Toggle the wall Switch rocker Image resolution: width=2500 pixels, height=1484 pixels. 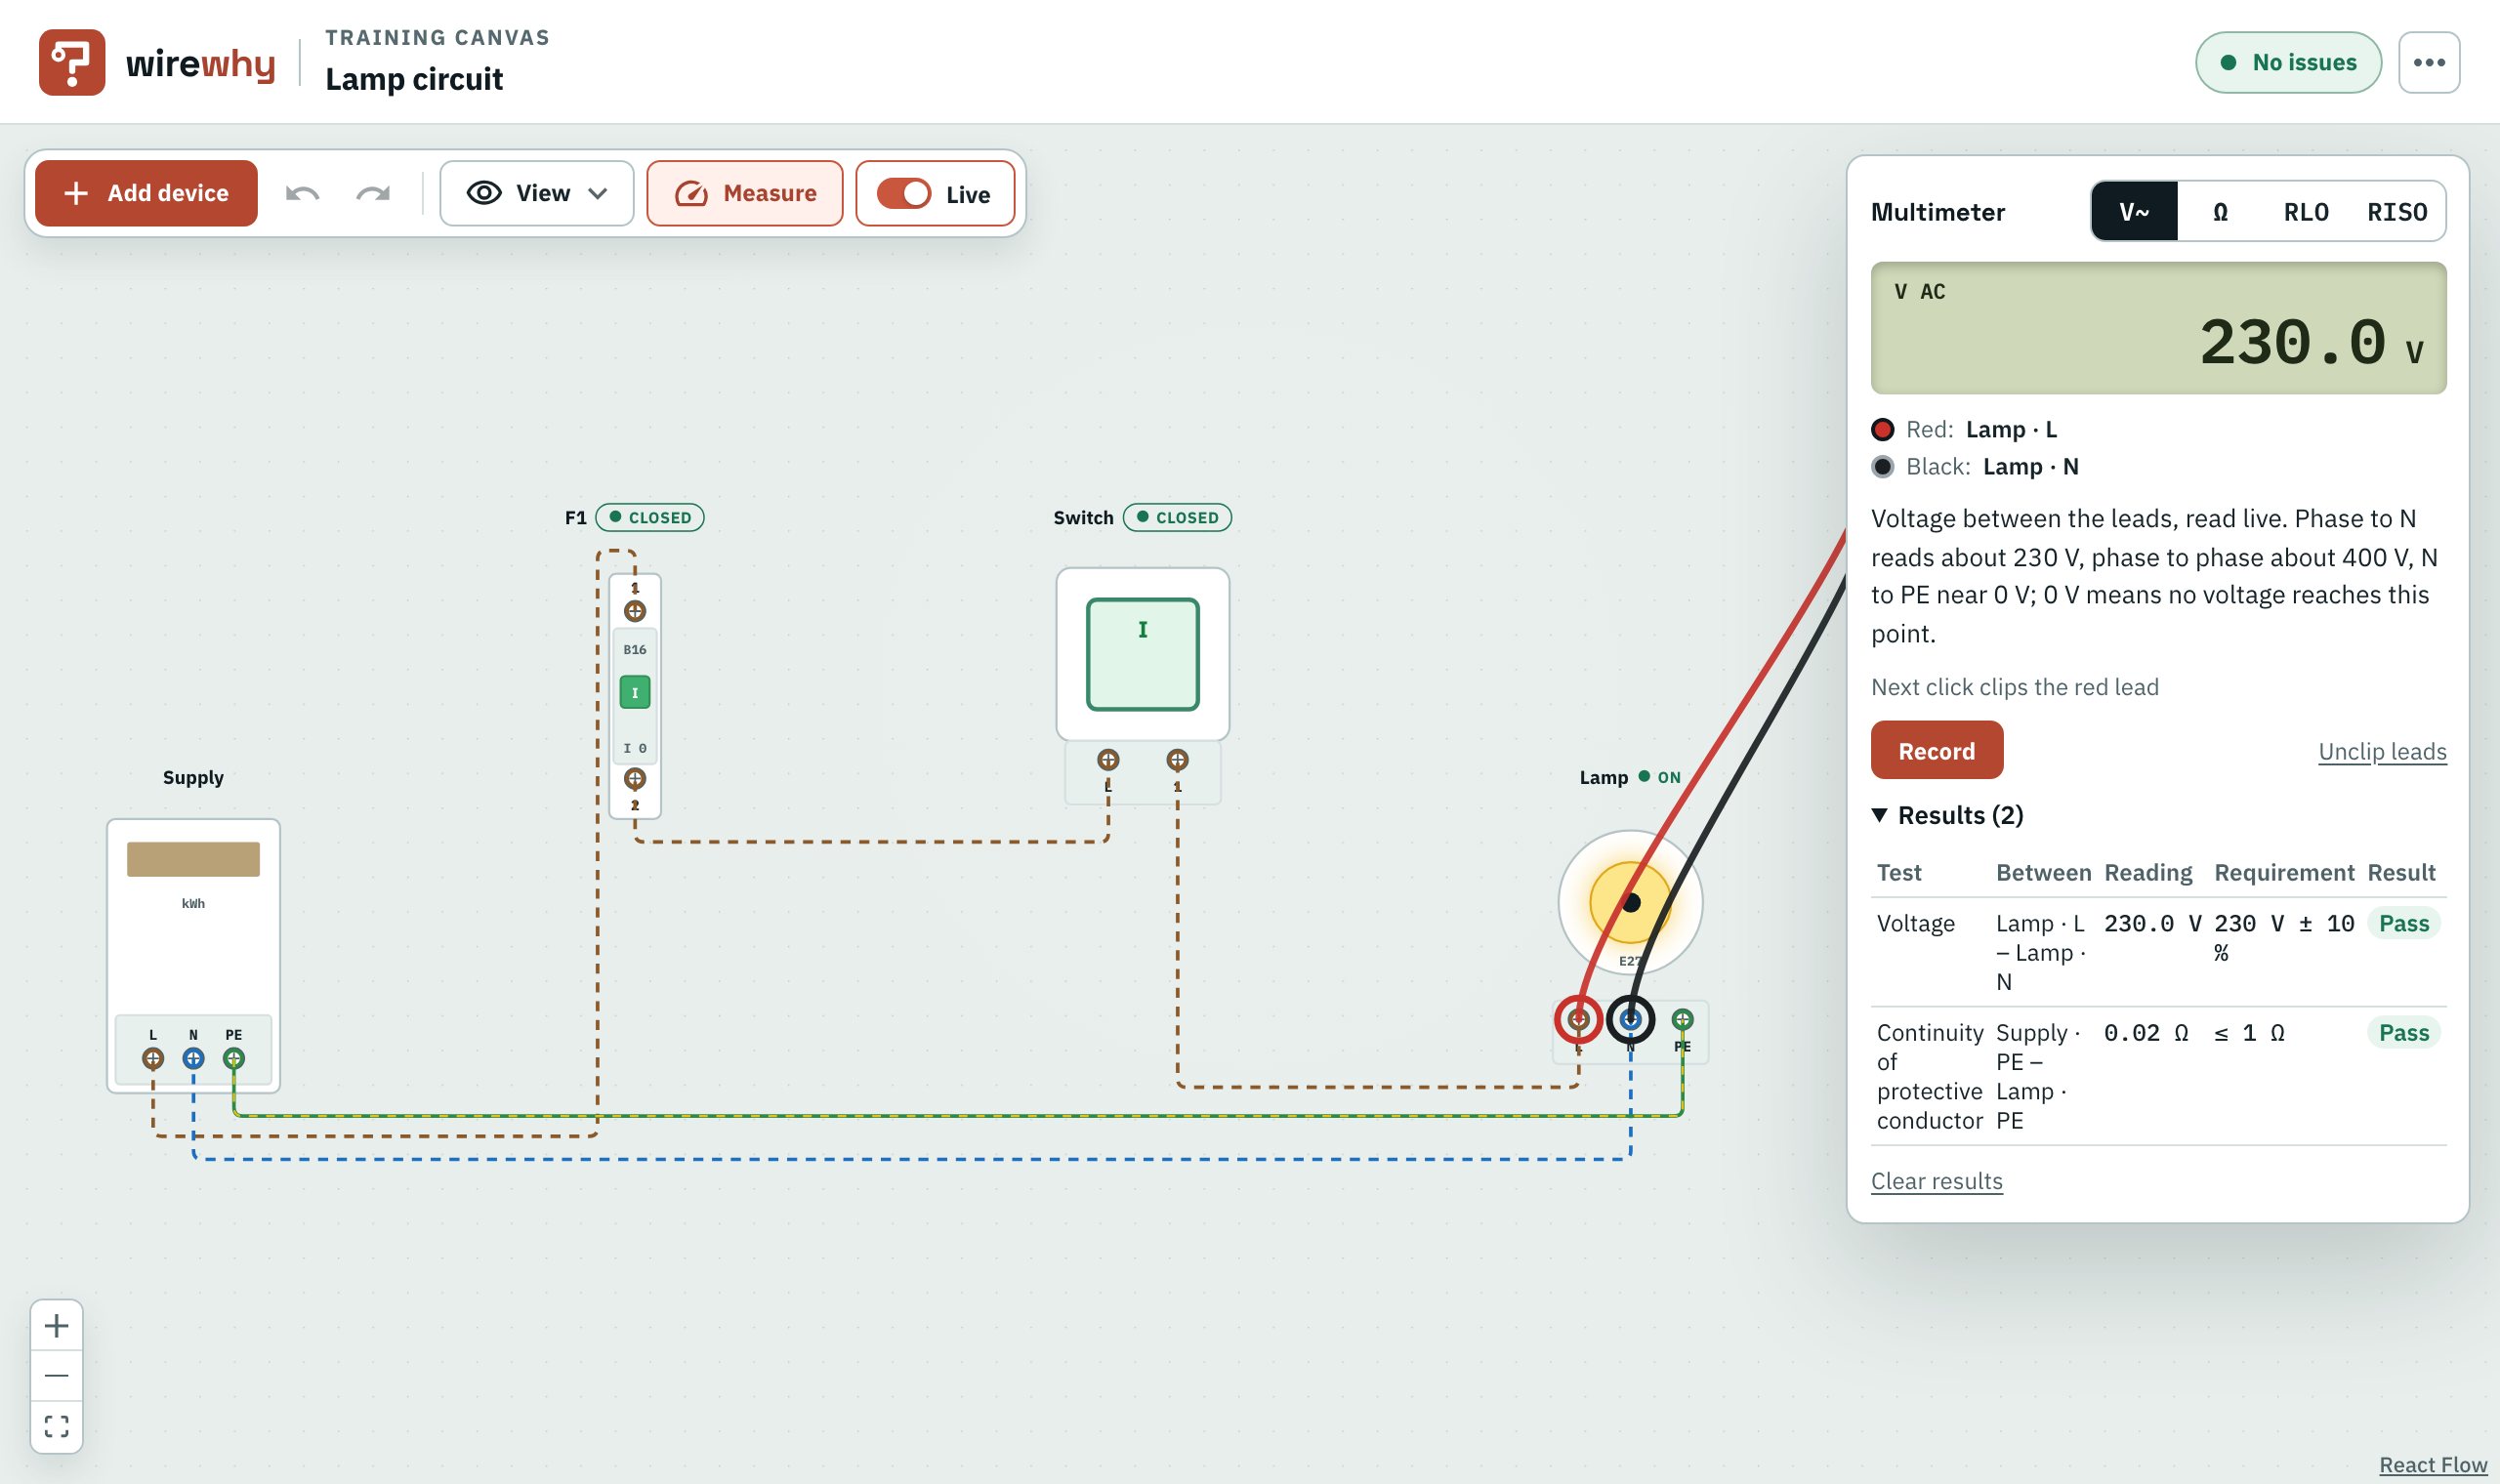[x=1143, y=654]
